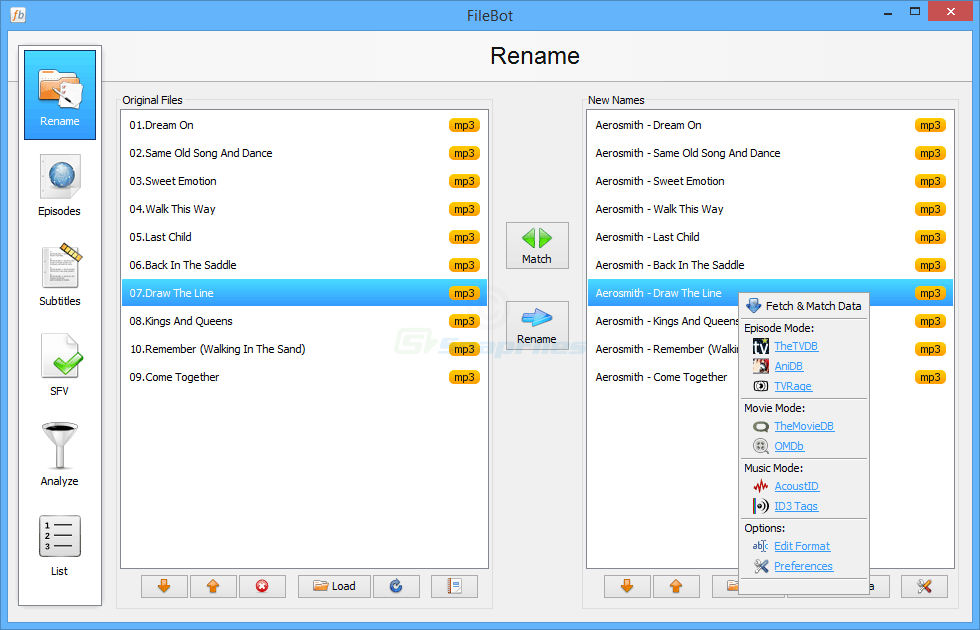Image resolution: width=980 pixels, height=630 pixels.
Task: Open the List panel
Action: (x=60, y=545)
